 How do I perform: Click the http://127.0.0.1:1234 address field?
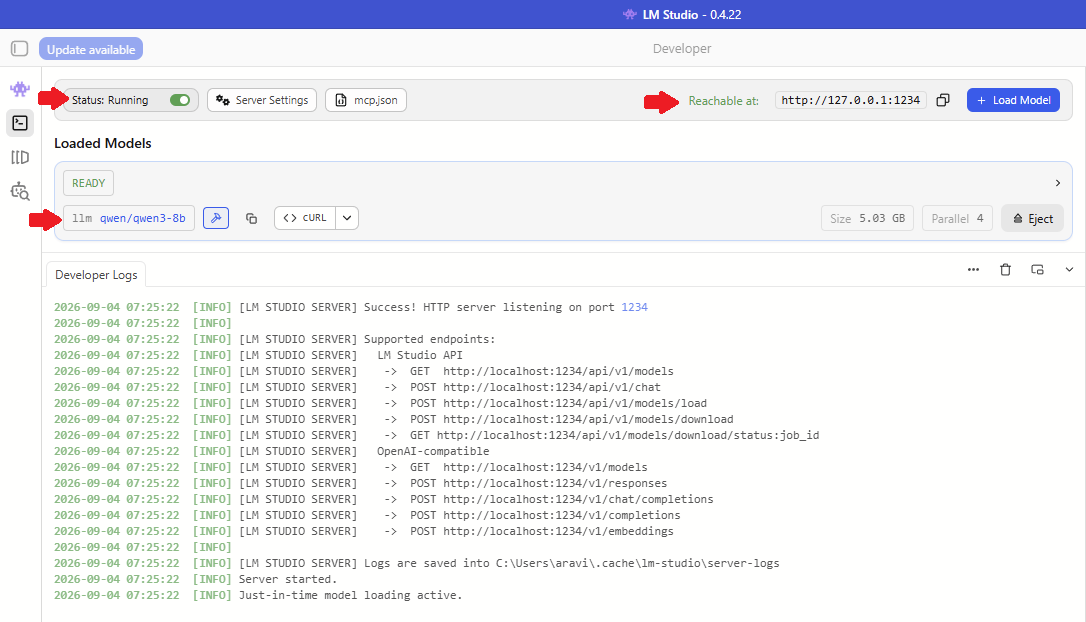pyautogui.click(x=851, y=100)
